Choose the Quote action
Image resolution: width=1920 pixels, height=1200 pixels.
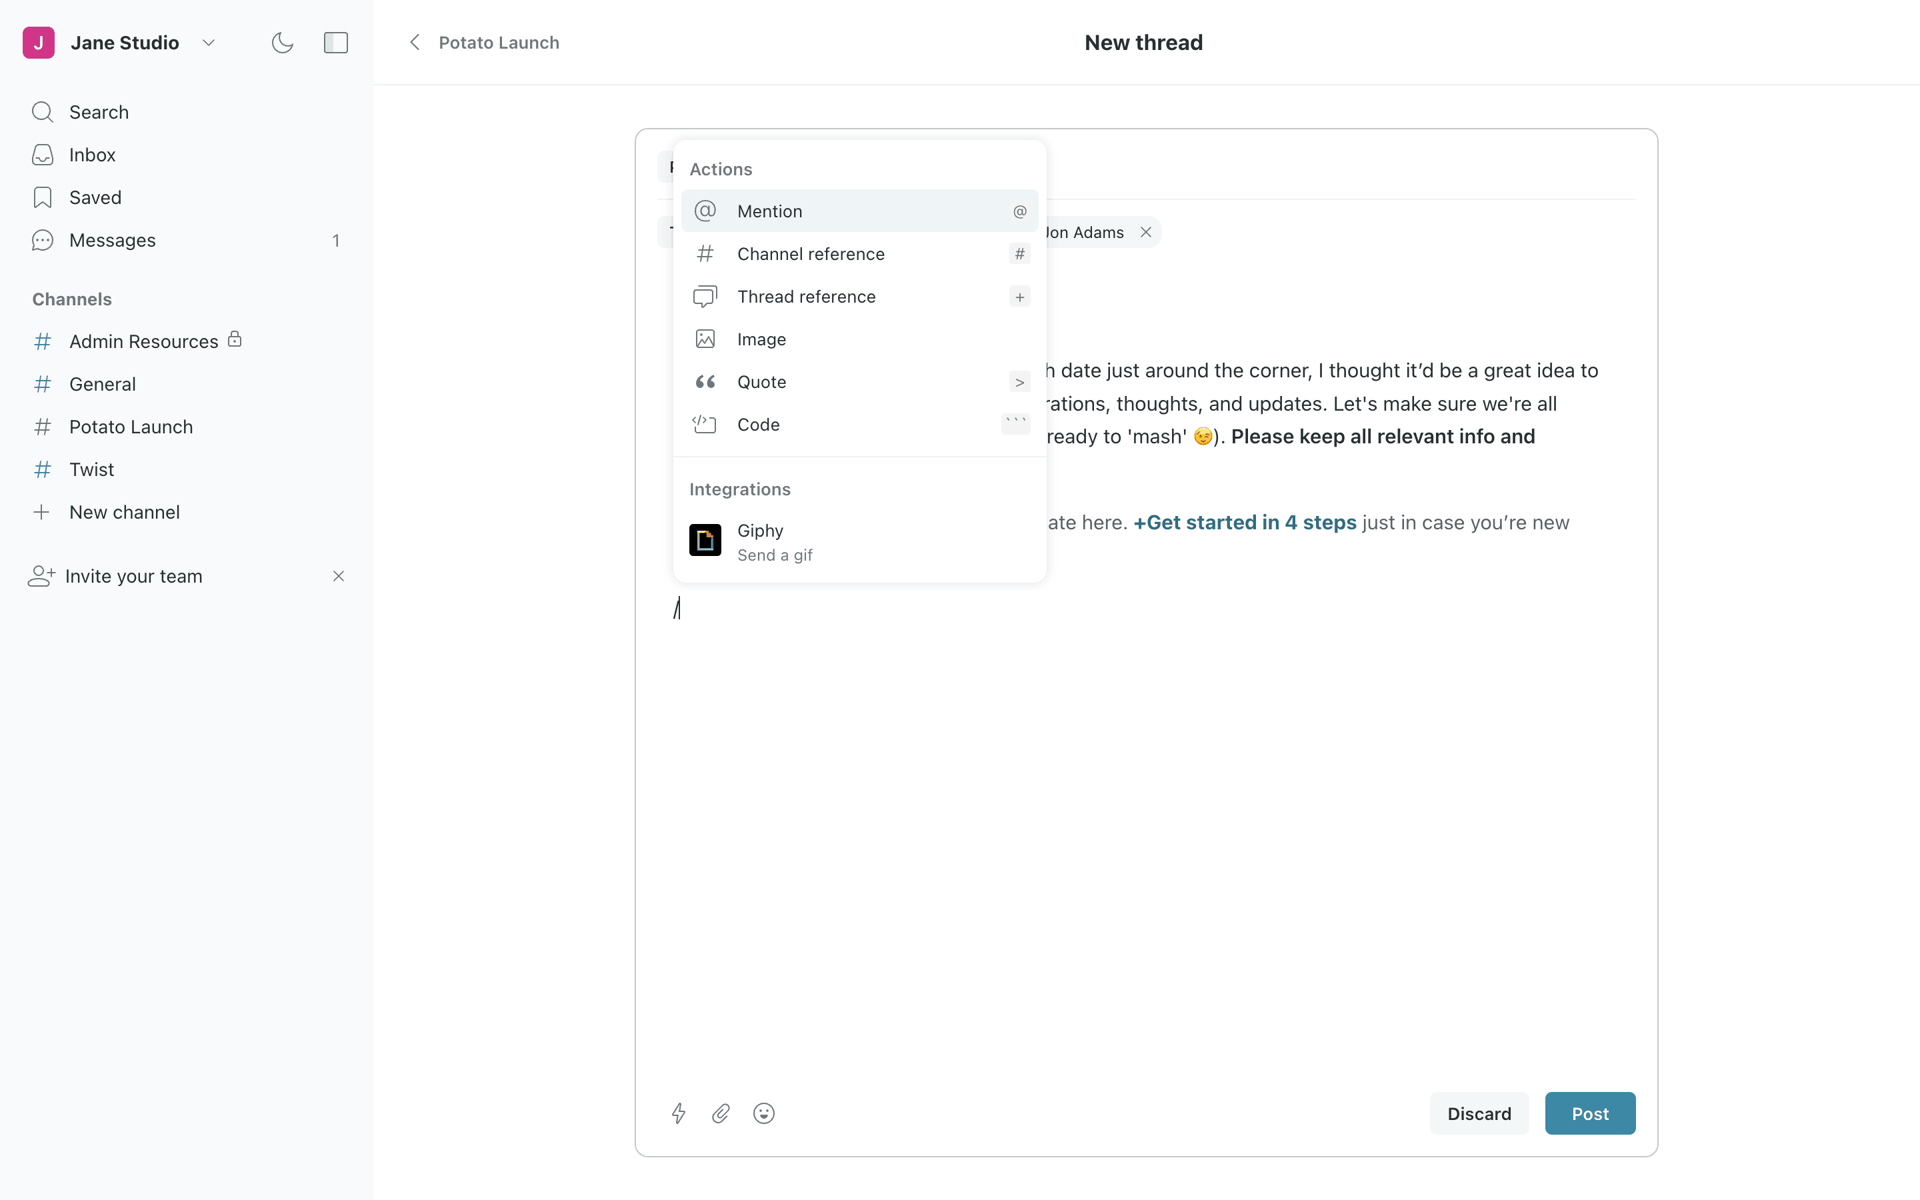860,382
